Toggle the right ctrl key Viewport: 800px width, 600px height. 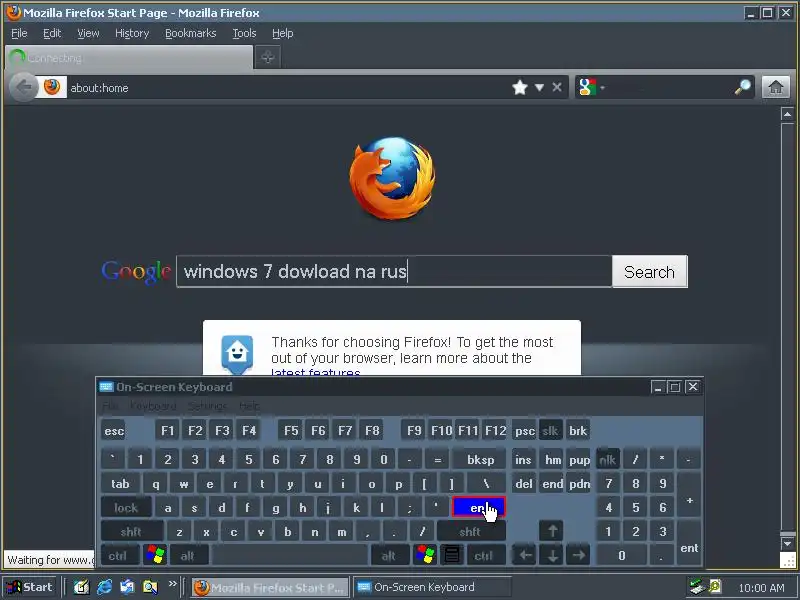[484, 555]
